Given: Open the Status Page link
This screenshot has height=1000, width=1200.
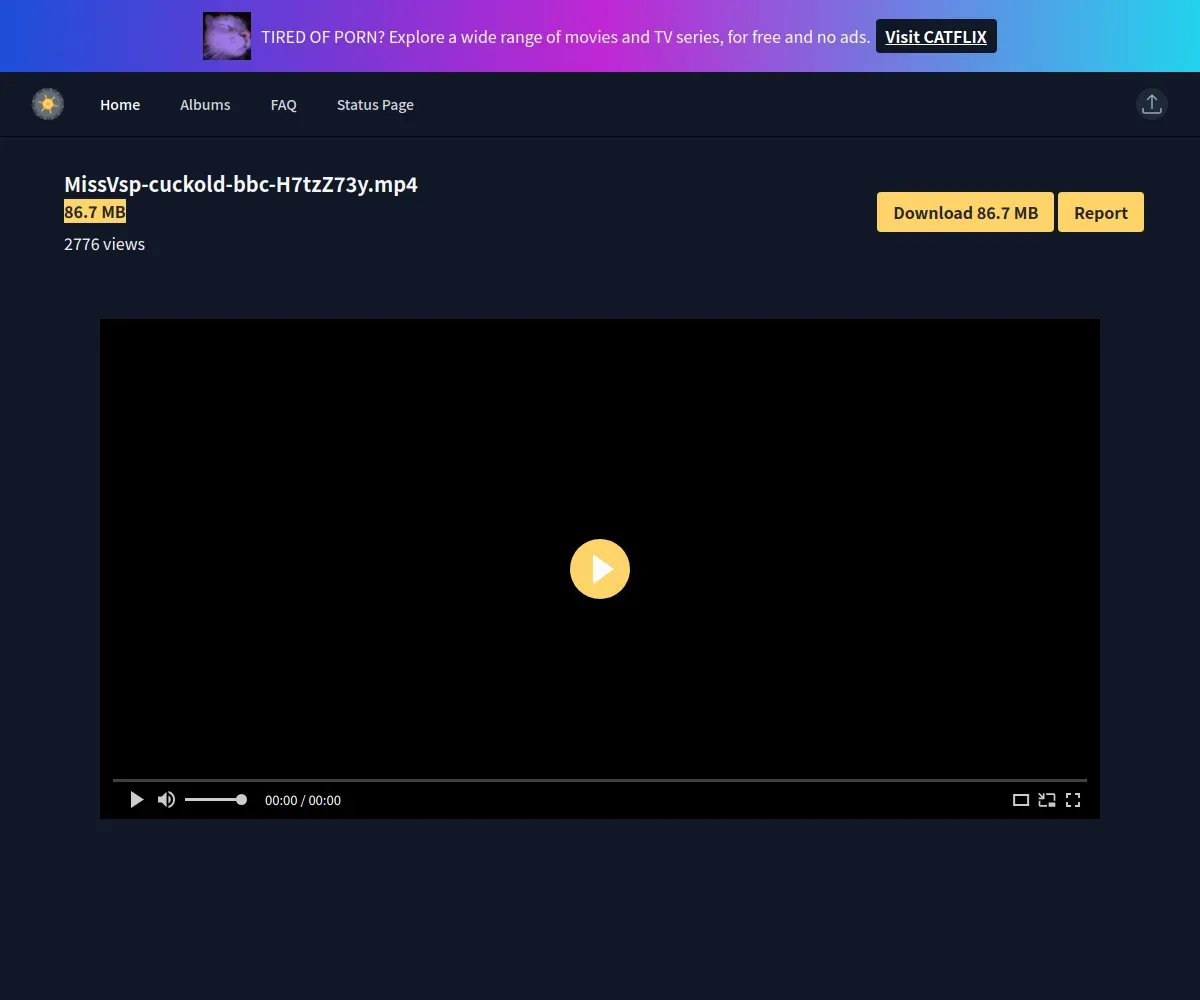Looking at the screenshot, I should [375, 105].
